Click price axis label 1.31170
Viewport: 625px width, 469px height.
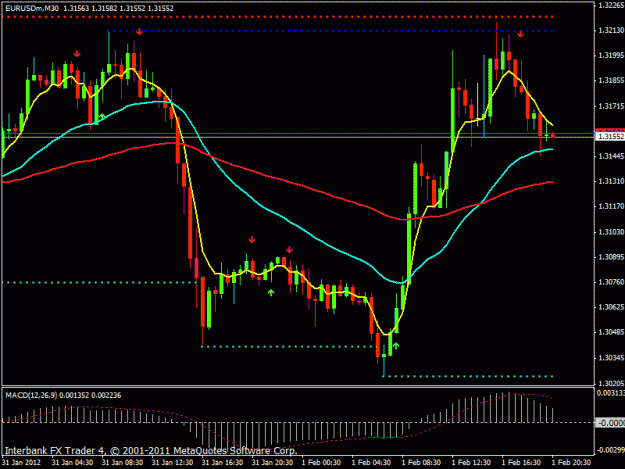(611, 206)
